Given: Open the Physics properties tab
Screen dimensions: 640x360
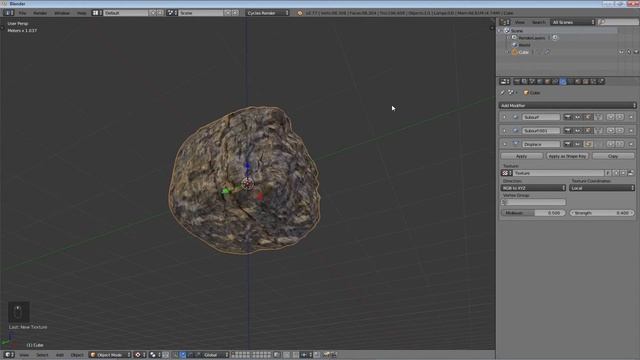Looking at the screenshot, I should coord(601,82).
